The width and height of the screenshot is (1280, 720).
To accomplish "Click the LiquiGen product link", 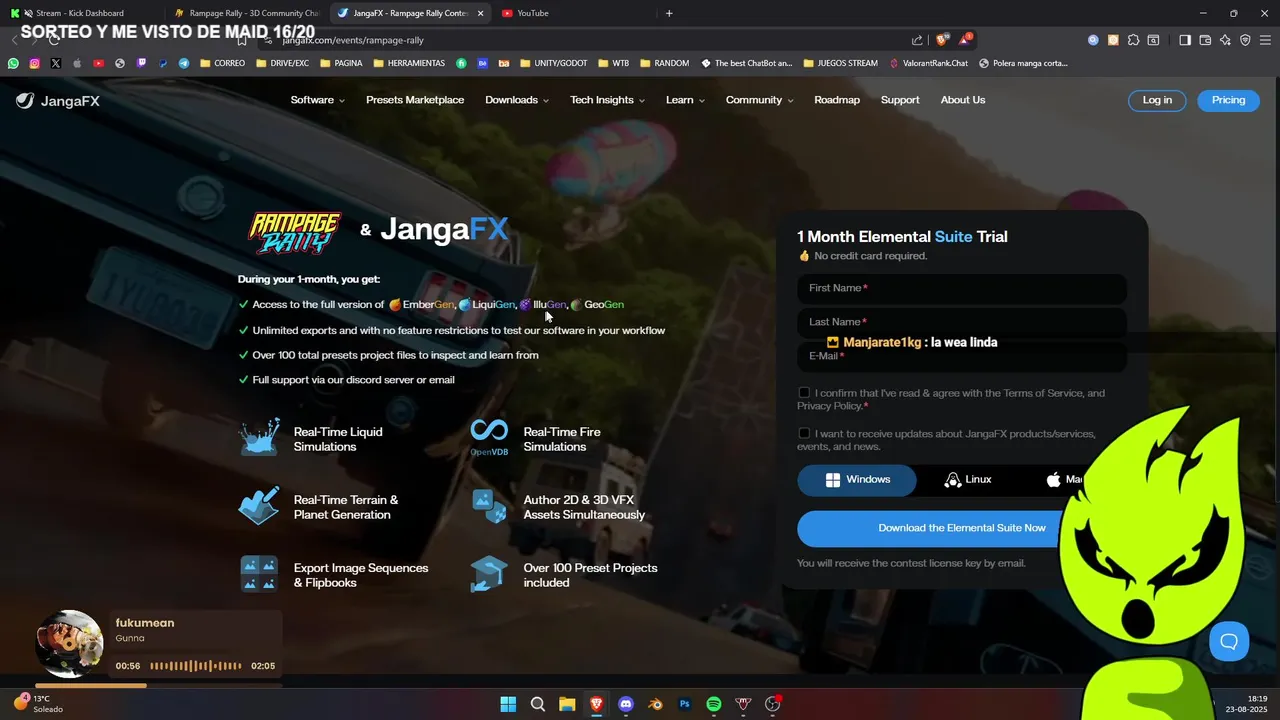I will point(487,304).
